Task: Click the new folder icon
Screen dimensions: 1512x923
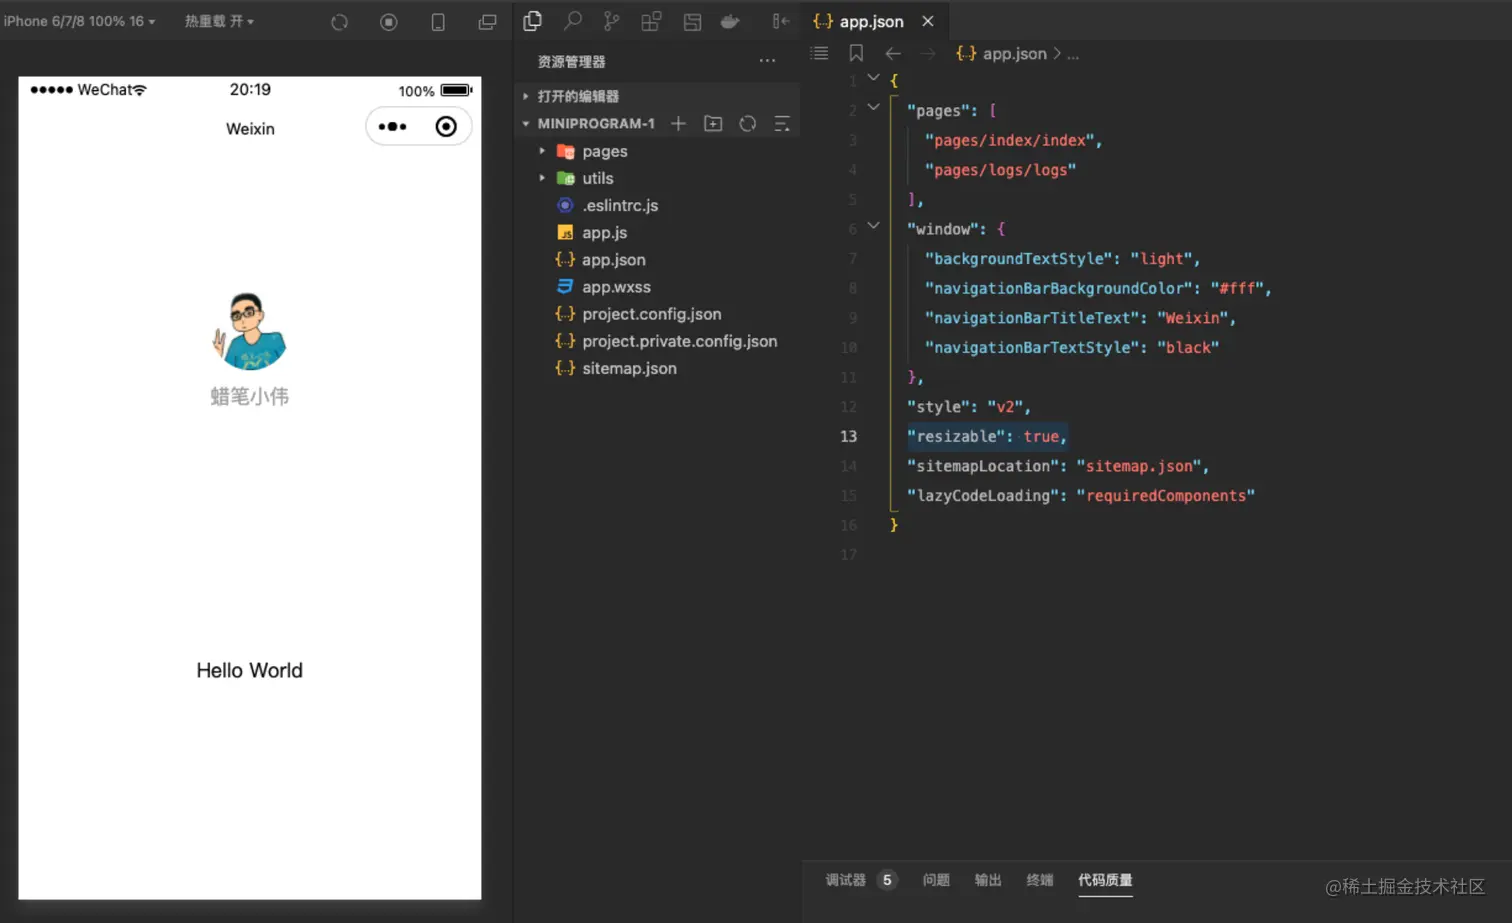Action: [713, 124]
